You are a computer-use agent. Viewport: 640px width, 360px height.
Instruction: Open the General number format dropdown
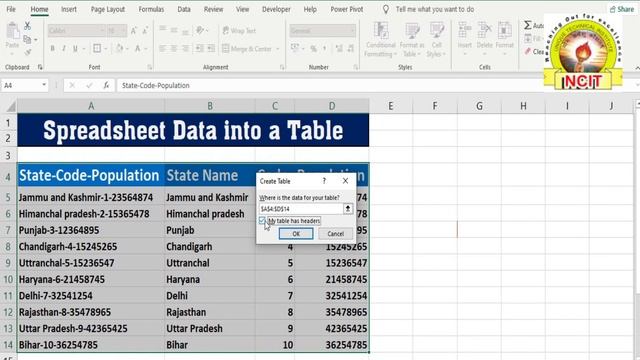352,31
